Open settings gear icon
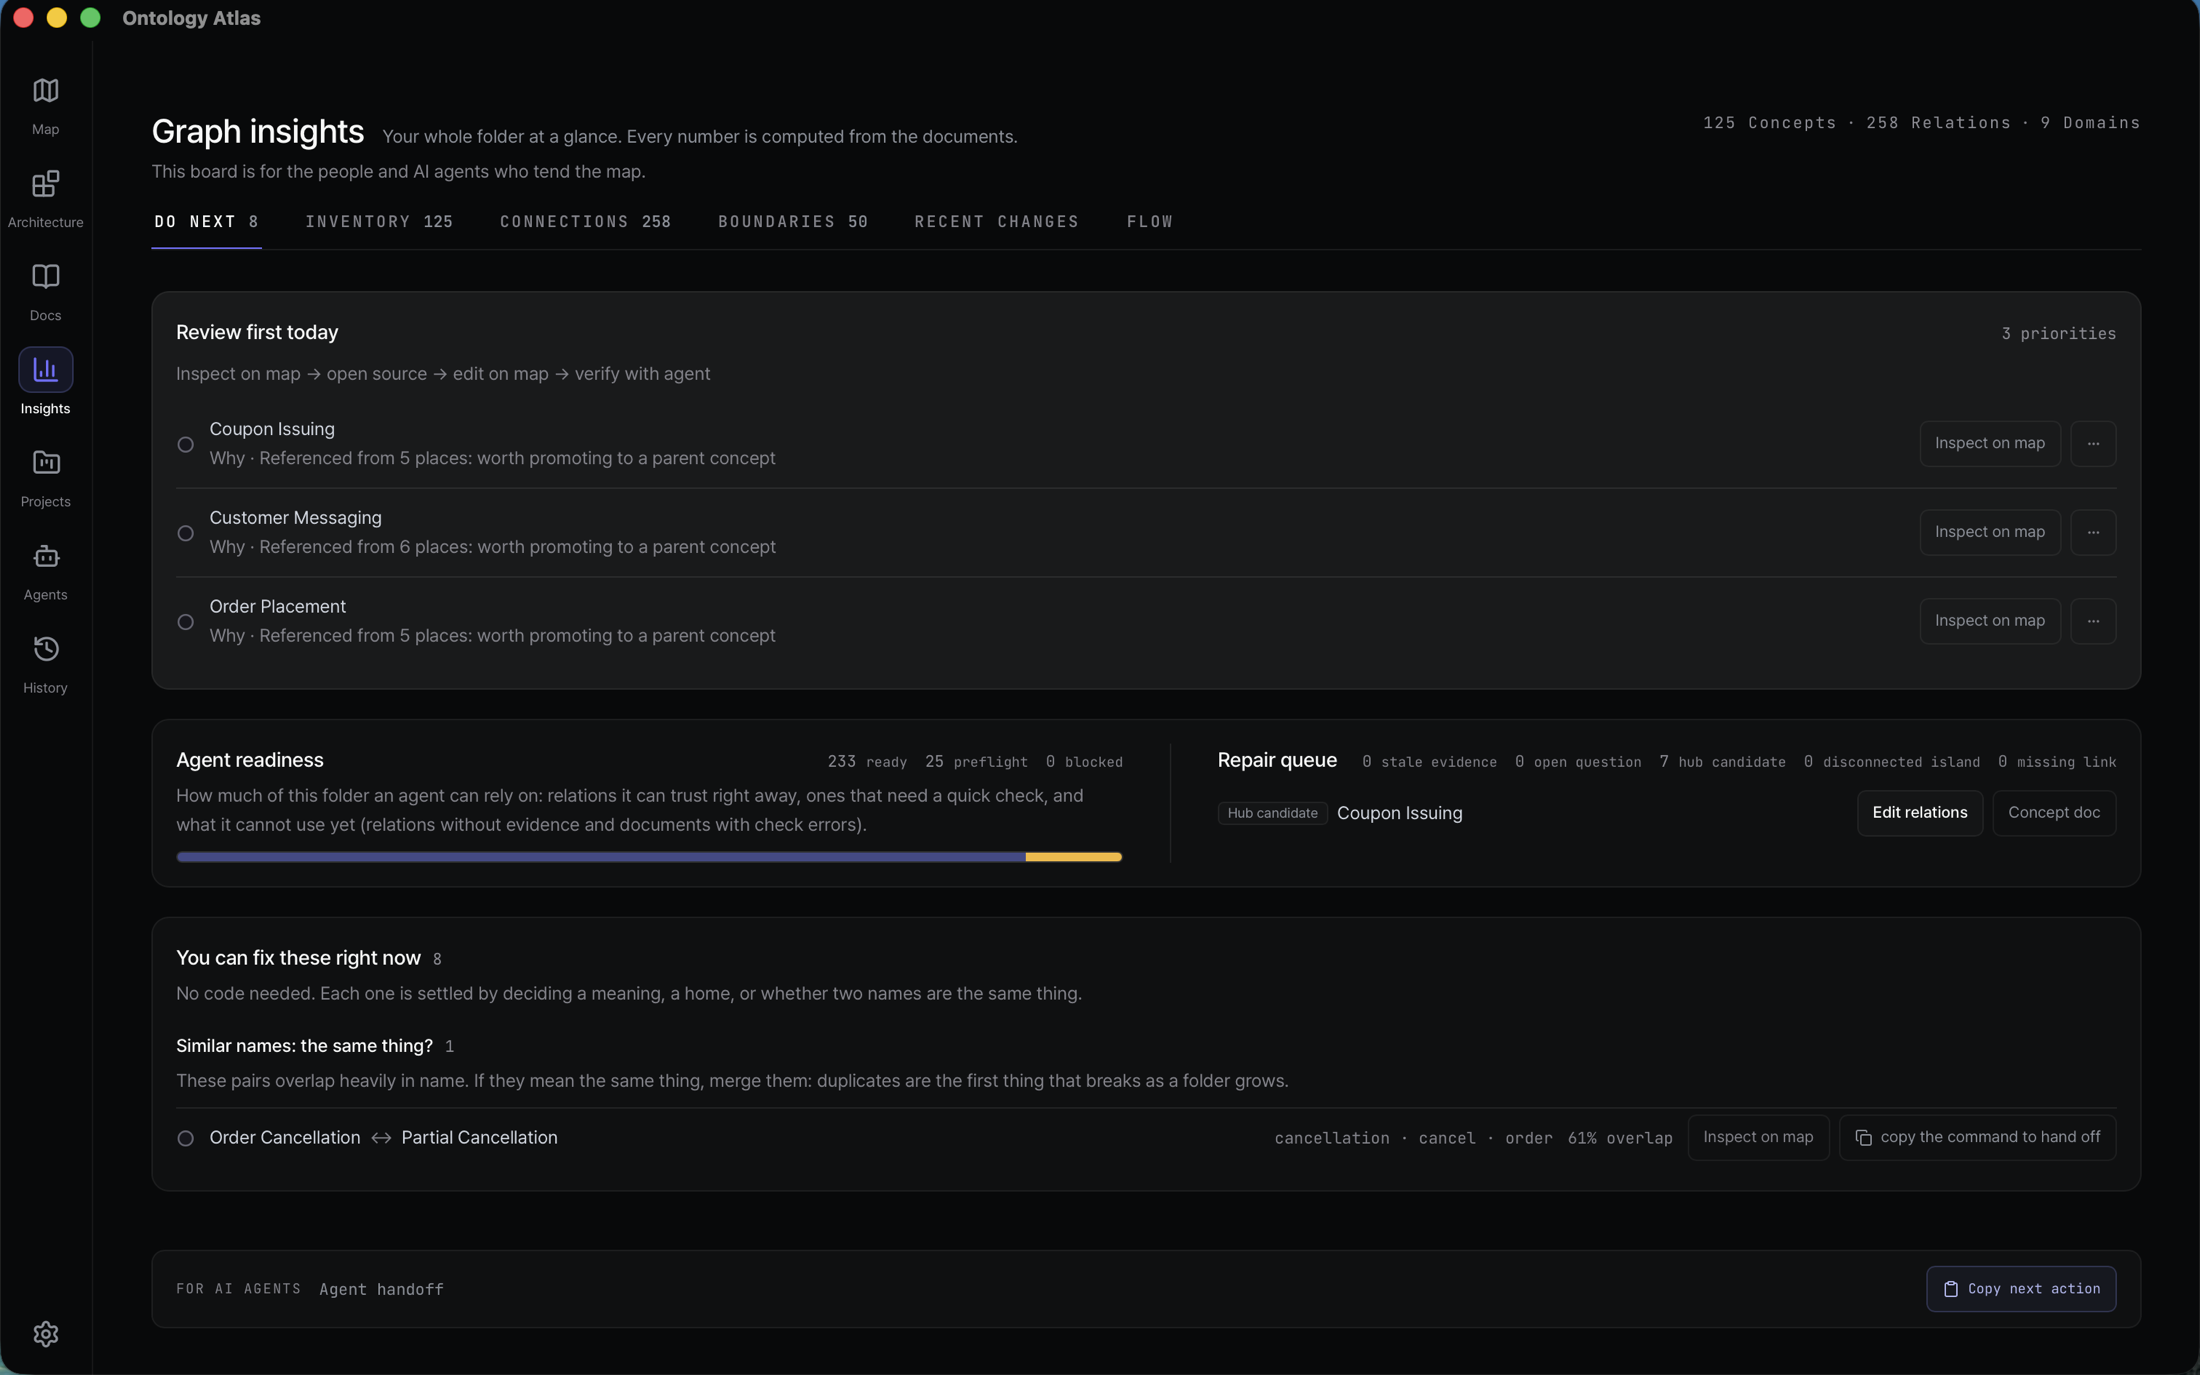The image size is (2200, 1375). (x=45, y=1333)
